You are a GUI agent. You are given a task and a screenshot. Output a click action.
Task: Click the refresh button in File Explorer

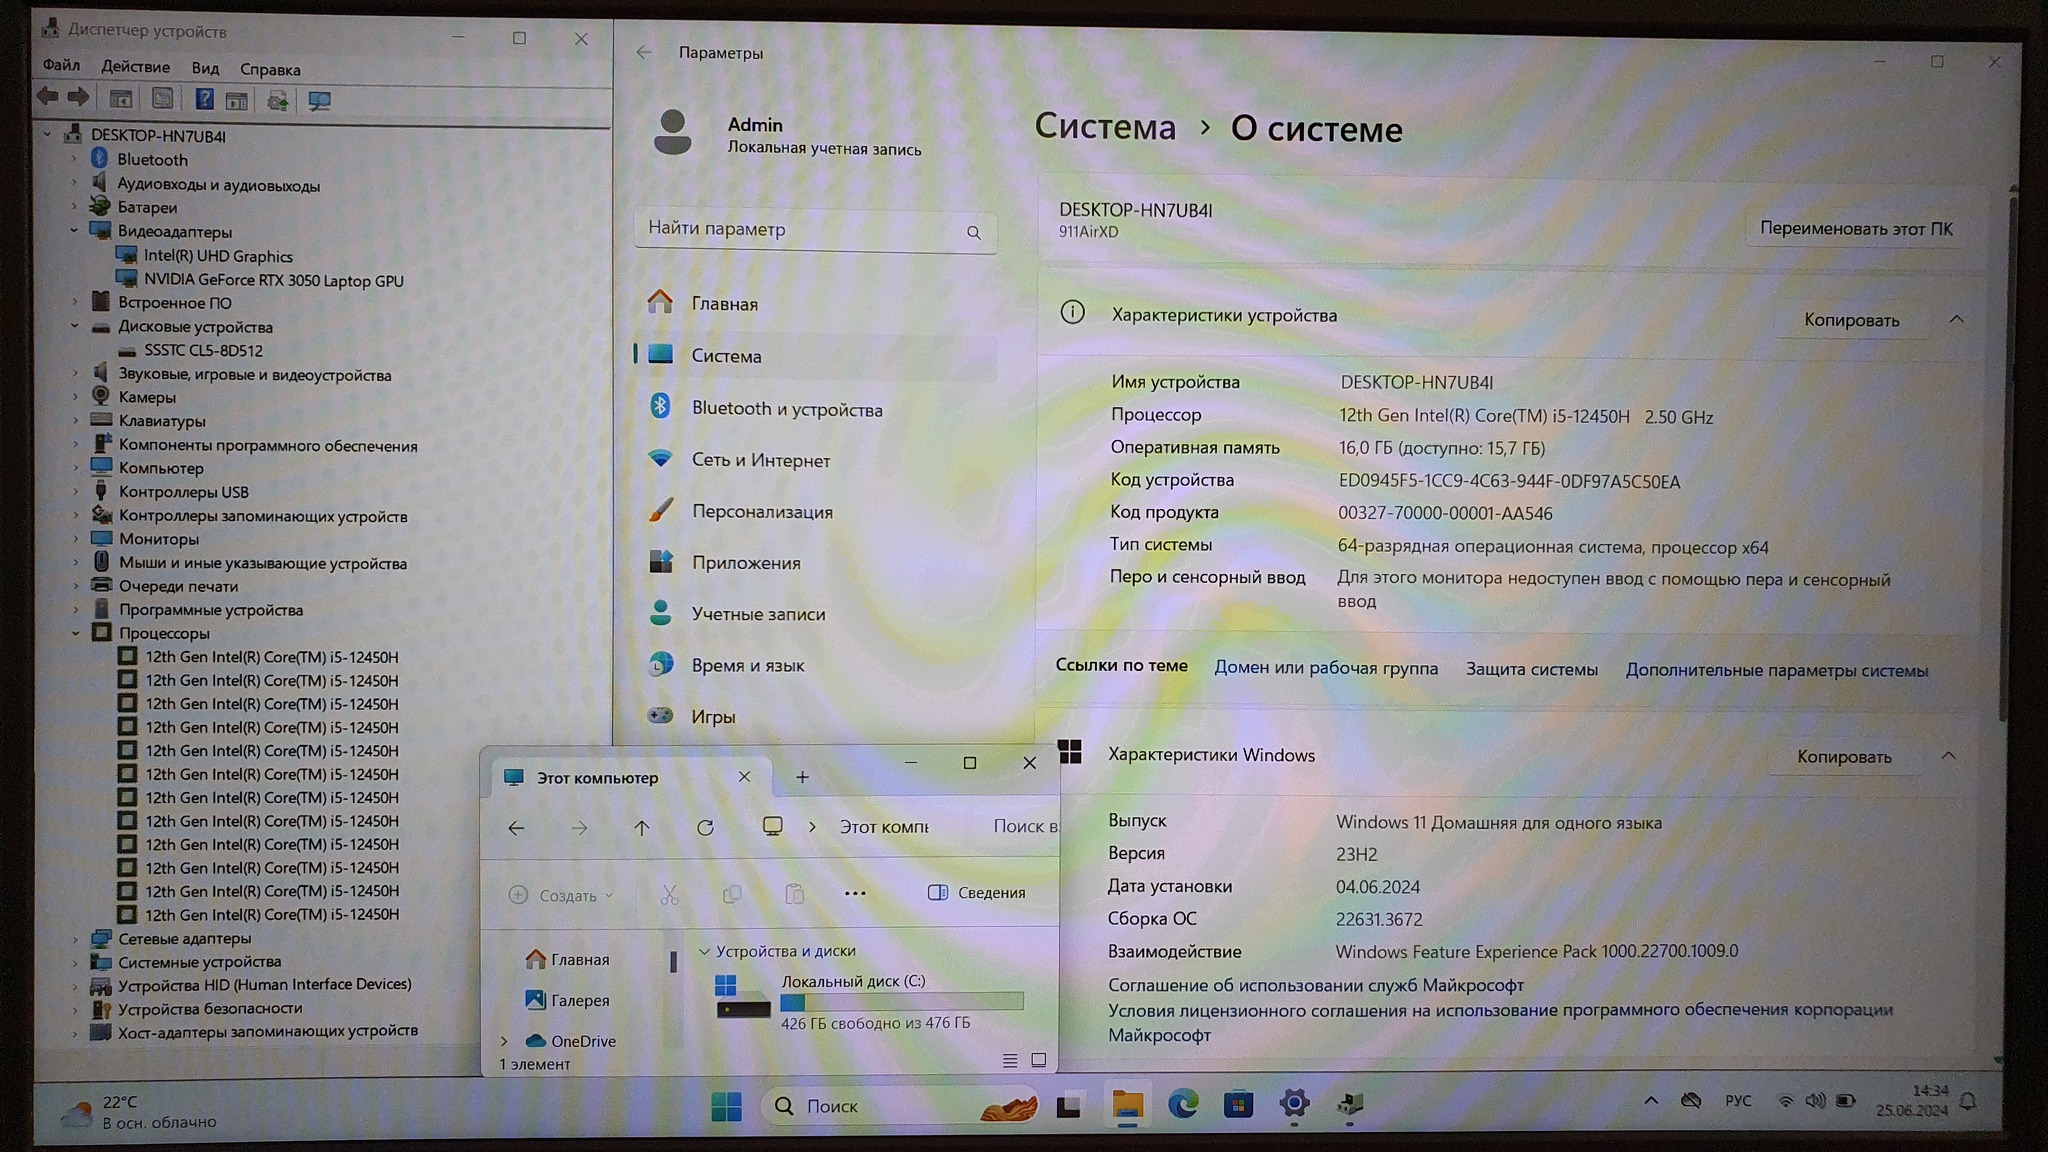[x=705, y=827]
